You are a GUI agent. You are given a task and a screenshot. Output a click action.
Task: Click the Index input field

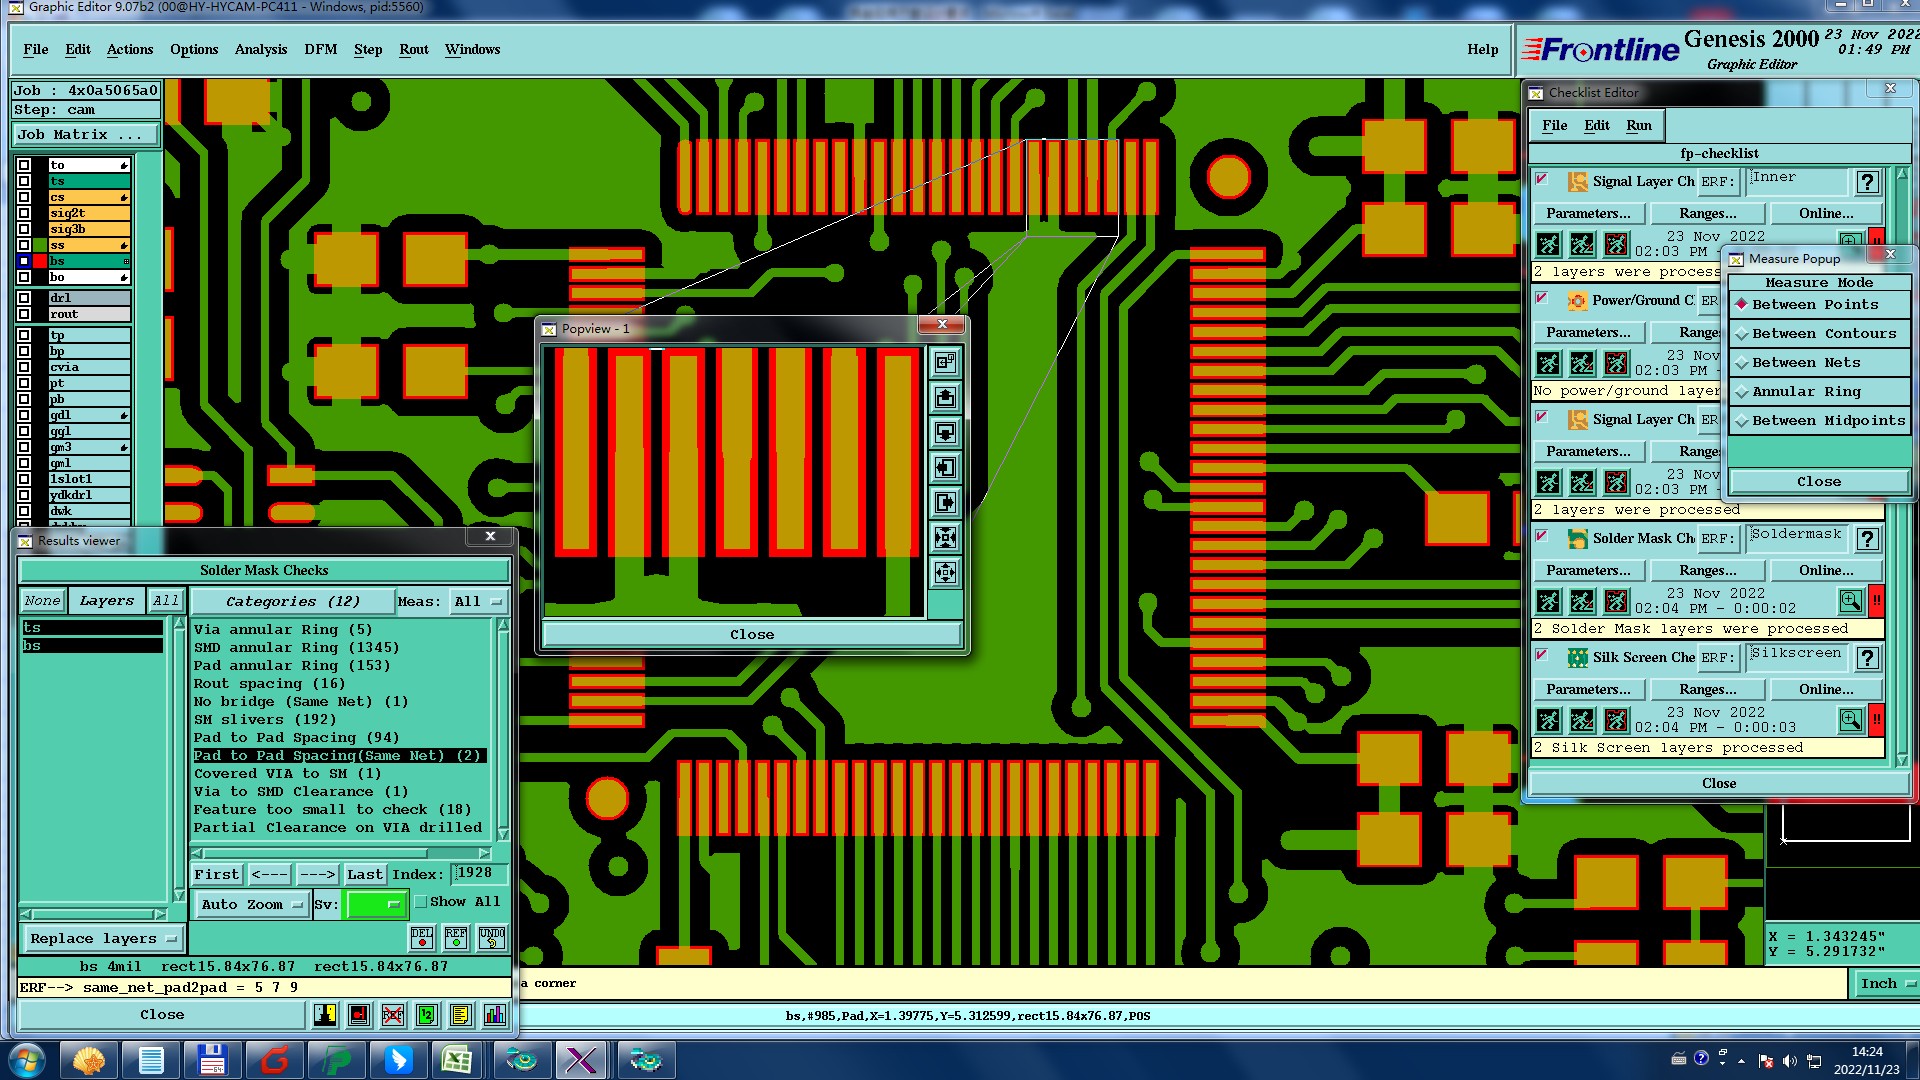(x=479, y=874)
